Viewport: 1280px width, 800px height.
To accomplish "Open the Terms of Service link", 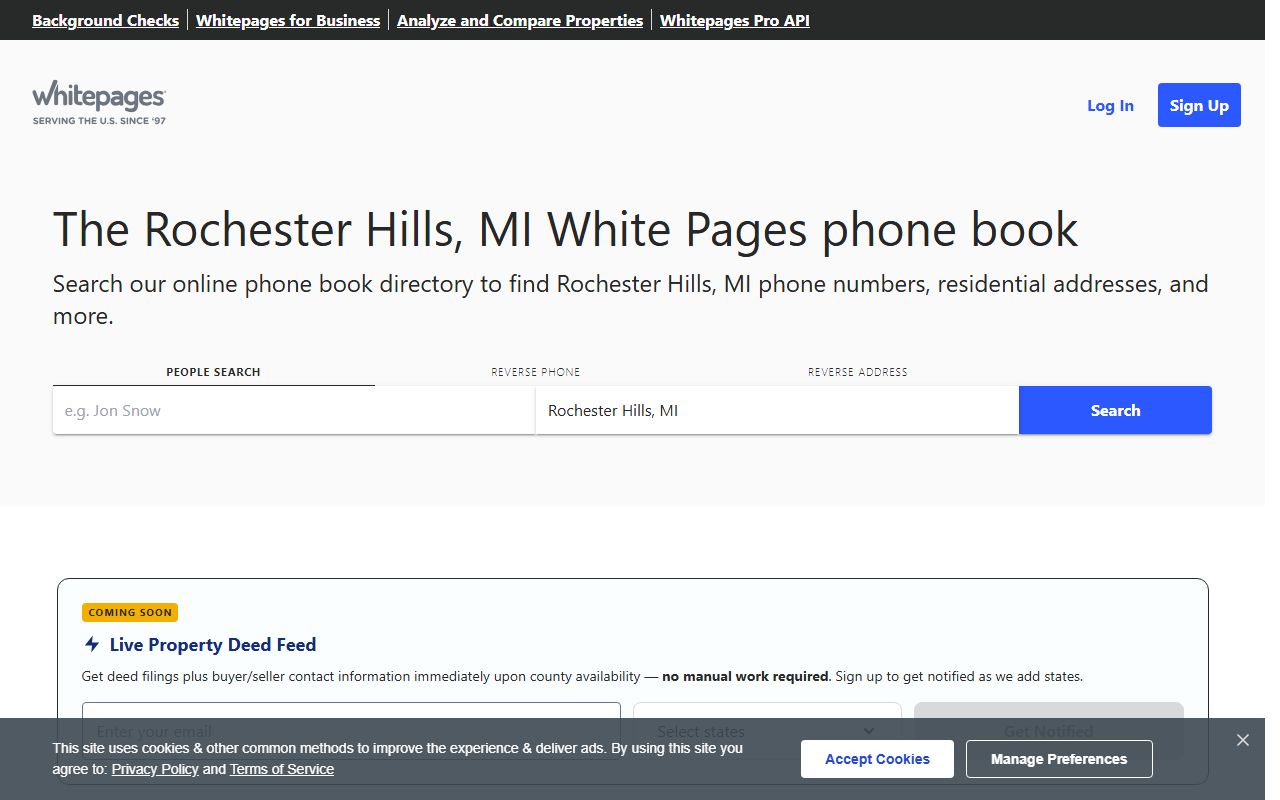I will (x=282, y=769).
